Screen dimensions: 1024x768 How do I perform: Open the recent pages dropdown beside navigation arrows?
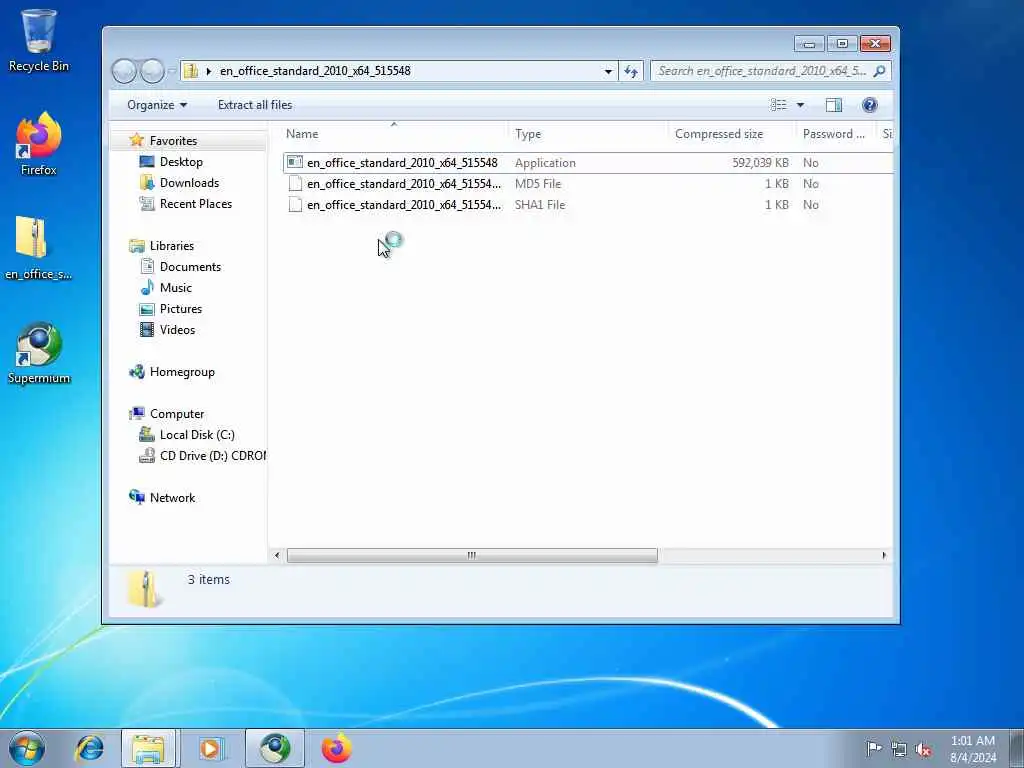click(172, 71)
